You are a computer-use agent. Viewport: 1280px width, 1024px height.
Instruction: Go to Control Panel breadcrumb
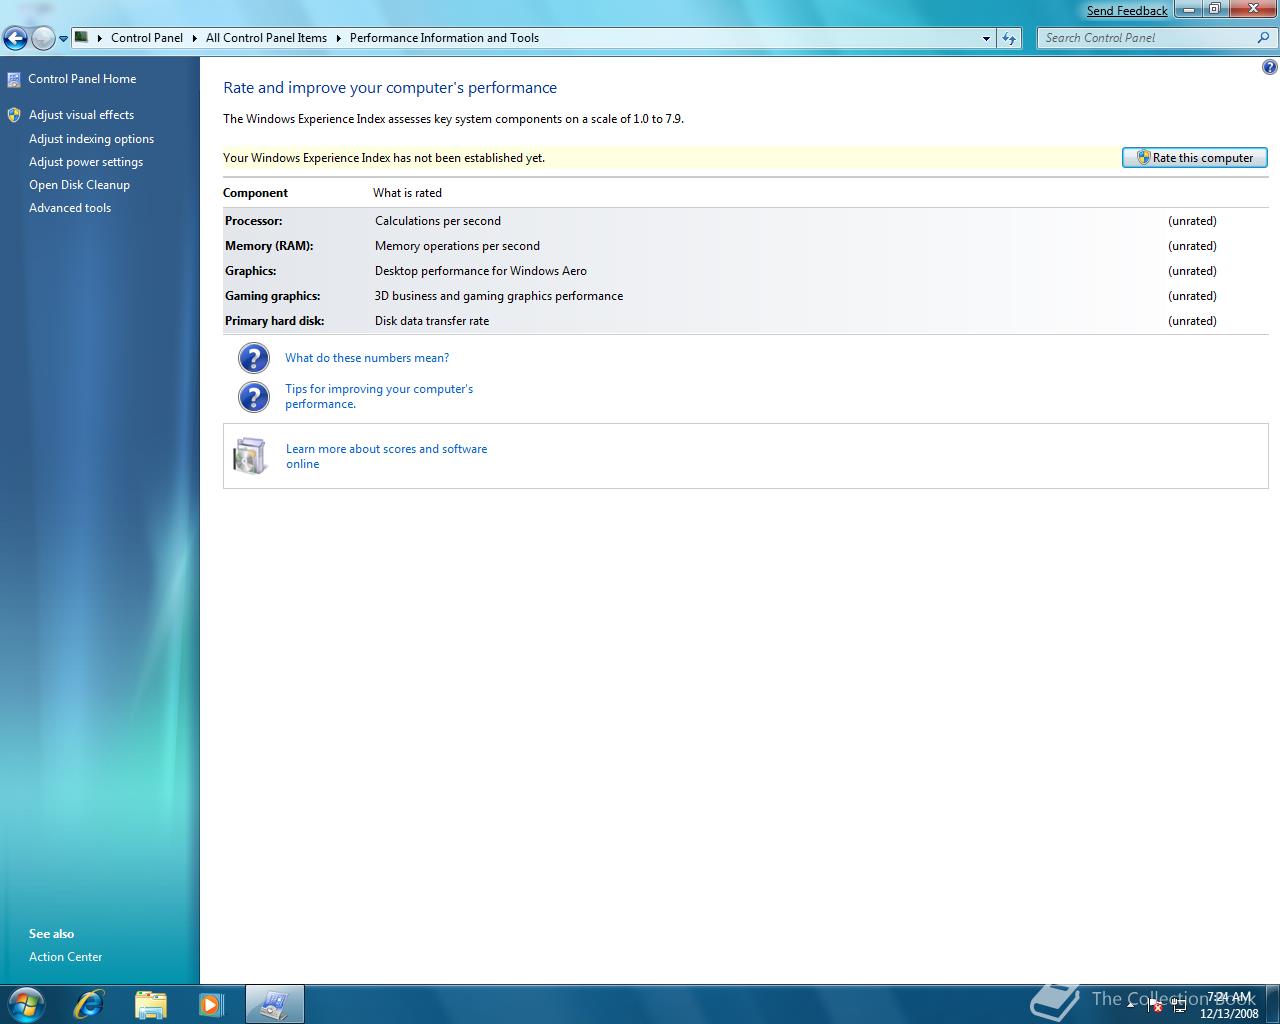coord(147,38)
